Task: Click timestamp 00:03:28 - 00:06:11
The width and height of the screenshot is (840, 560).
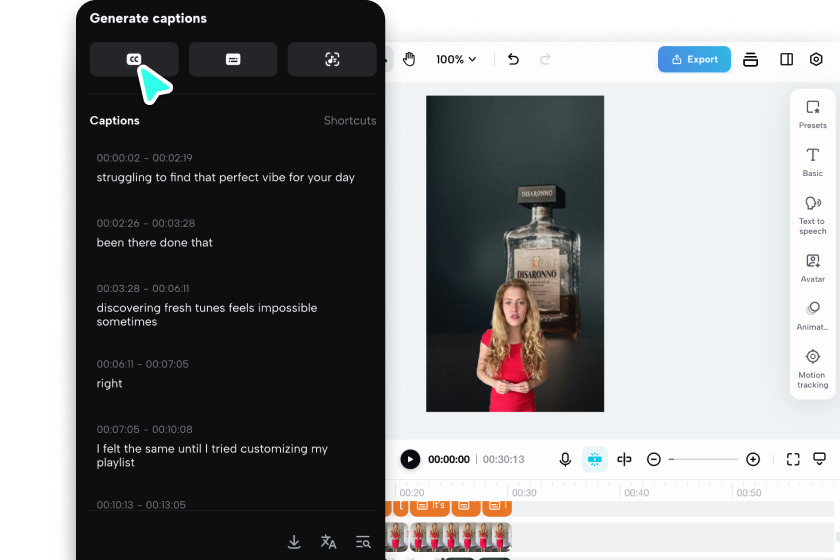Action: (143, 289)
